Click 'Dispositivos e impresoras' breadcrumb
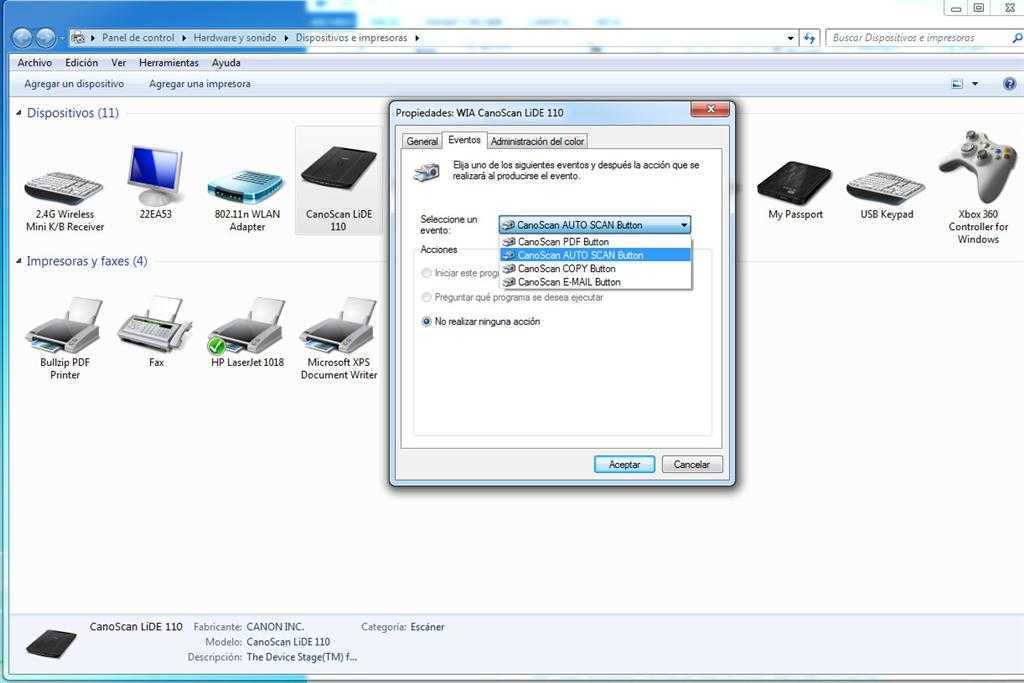The image size is (1024, 683). (351, 38)
